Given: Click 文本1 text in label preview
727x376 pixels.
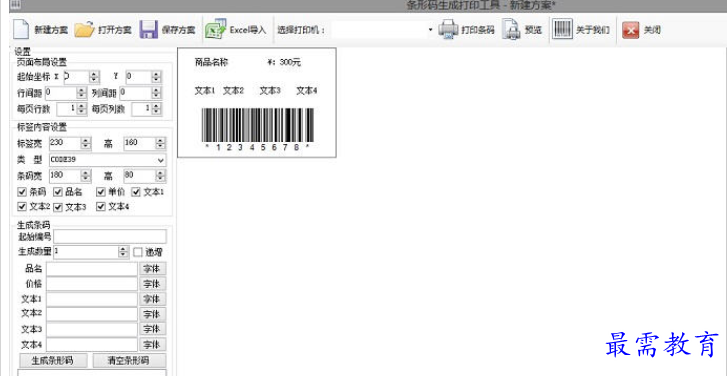Looking at the screenshot, I should click(204, 91).
